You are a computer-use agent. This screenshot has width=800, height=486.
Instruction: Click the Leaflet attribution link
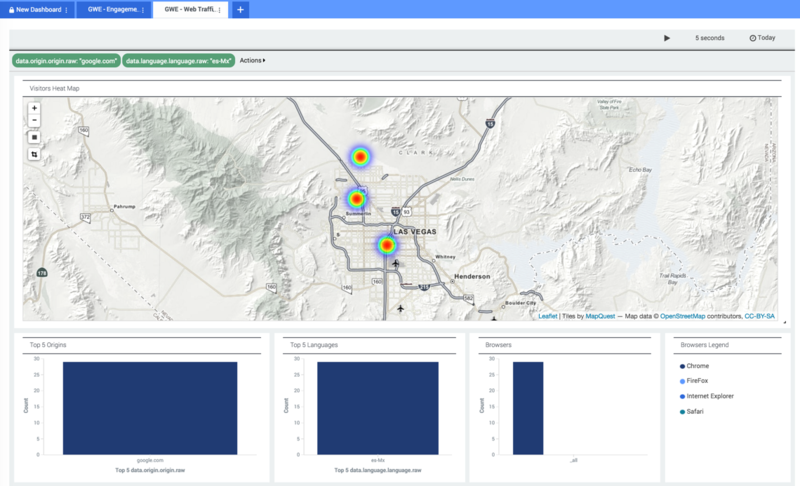pyautogui.click(x=547, y=316)
